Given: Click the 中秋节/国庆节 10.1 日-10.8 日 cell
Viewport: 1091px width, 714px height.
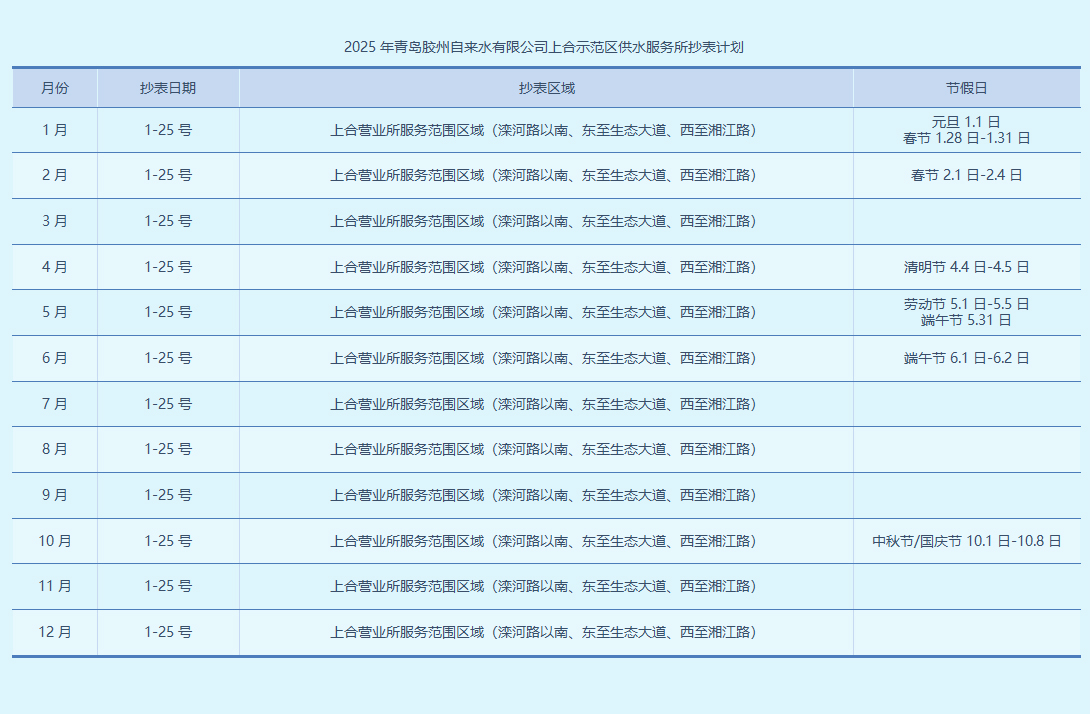Looking at the screenshot, I should tap(966, 541).
